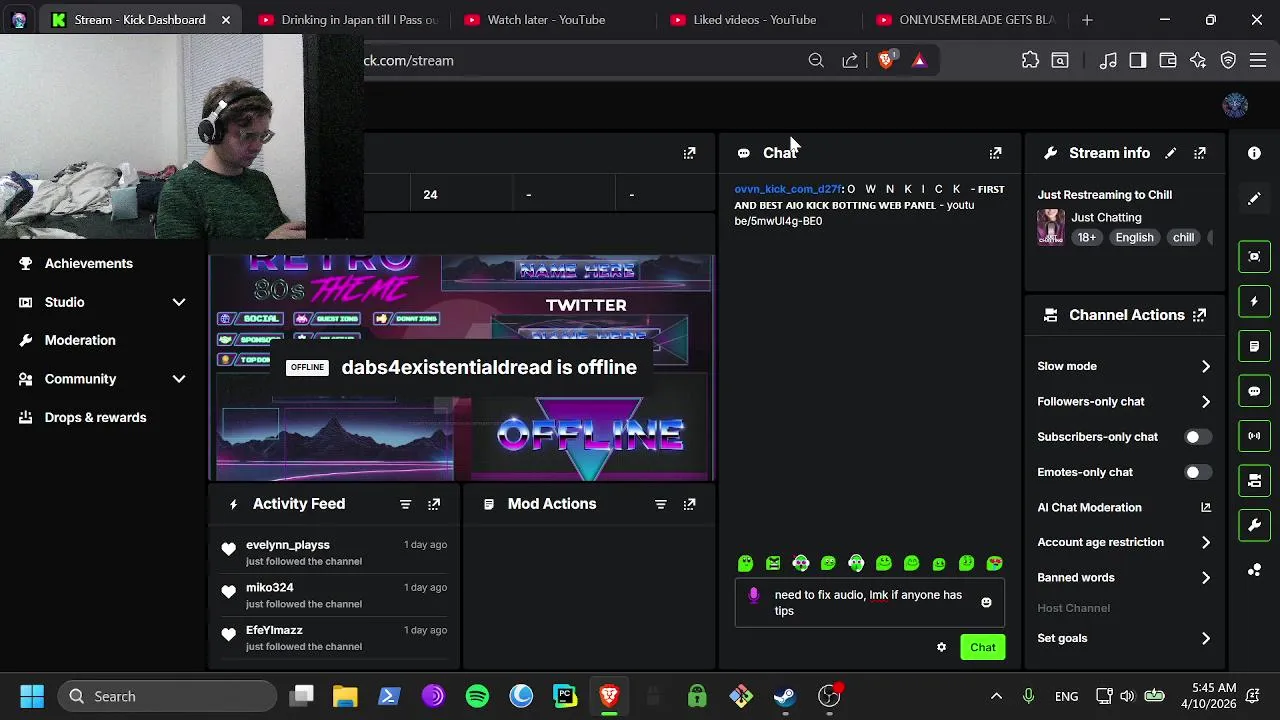The height and width of the screenshot is (720, 1280).
Task: Open Set goals options
Action: 1124,638
